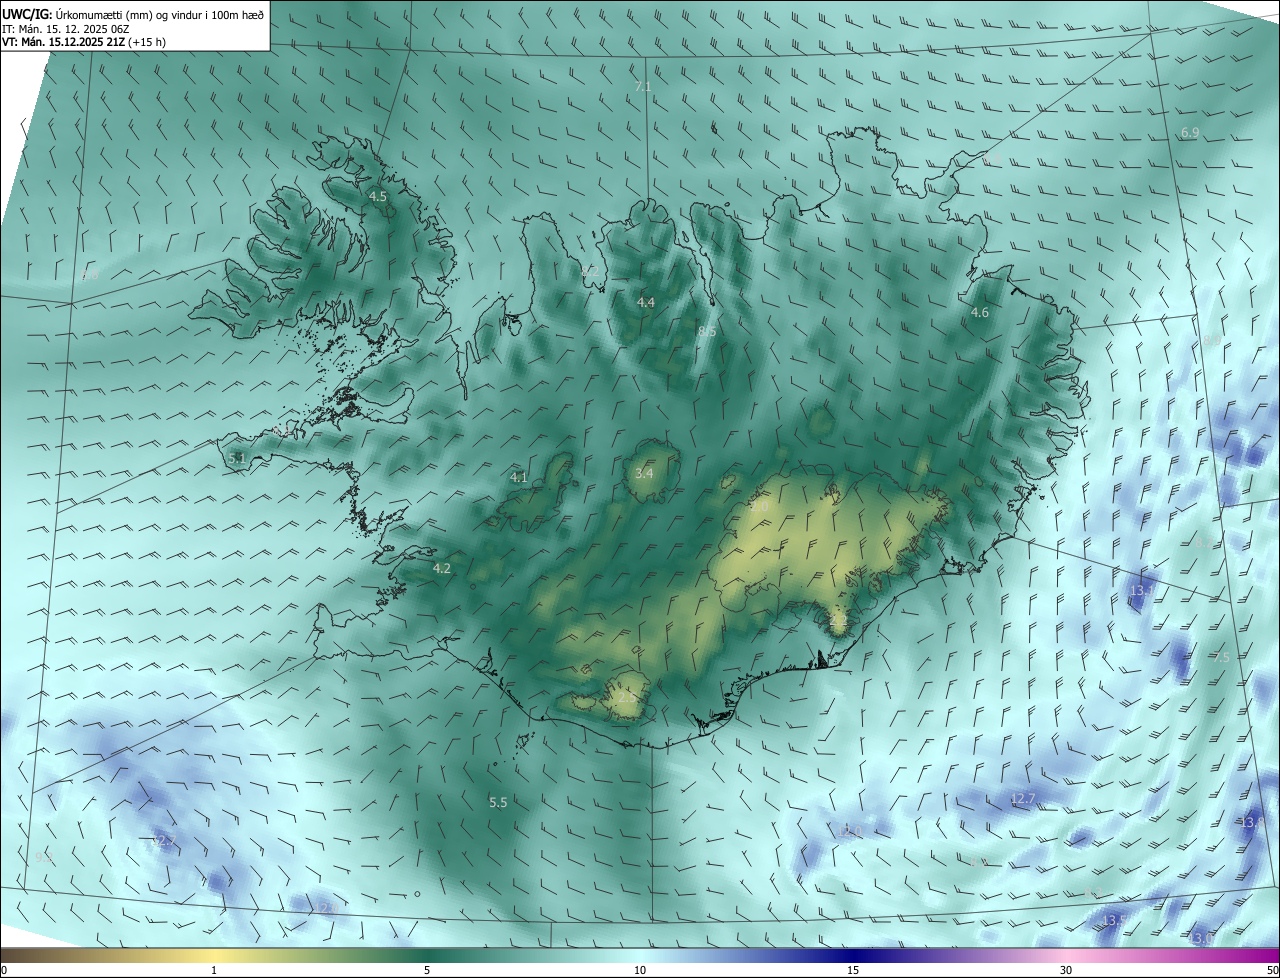
Task: Click the 6.9 value label
Action: tap(1190, 133)
